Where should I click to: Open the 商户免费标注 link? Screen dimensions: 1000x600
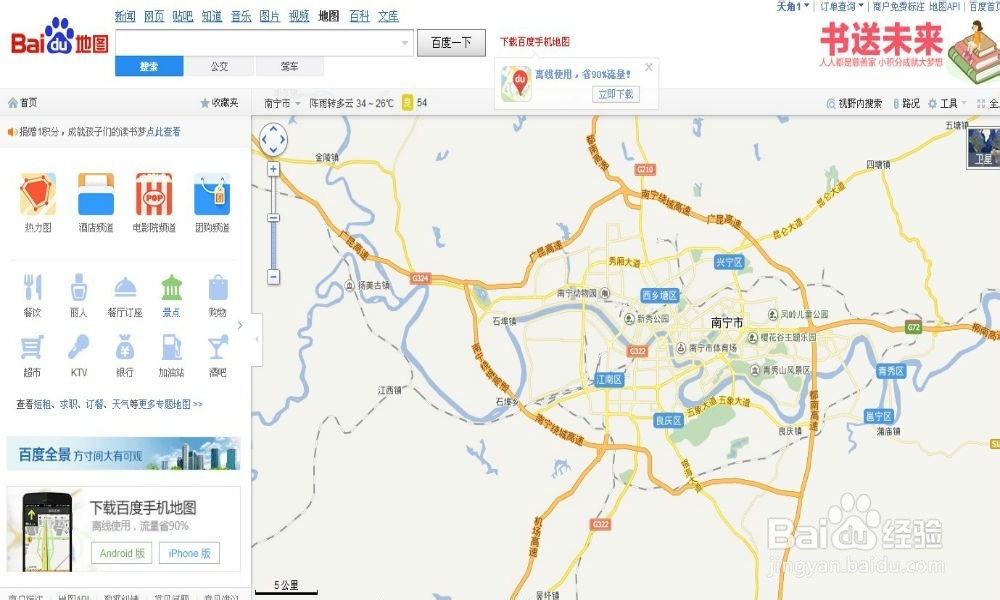[x=899, y=6]
